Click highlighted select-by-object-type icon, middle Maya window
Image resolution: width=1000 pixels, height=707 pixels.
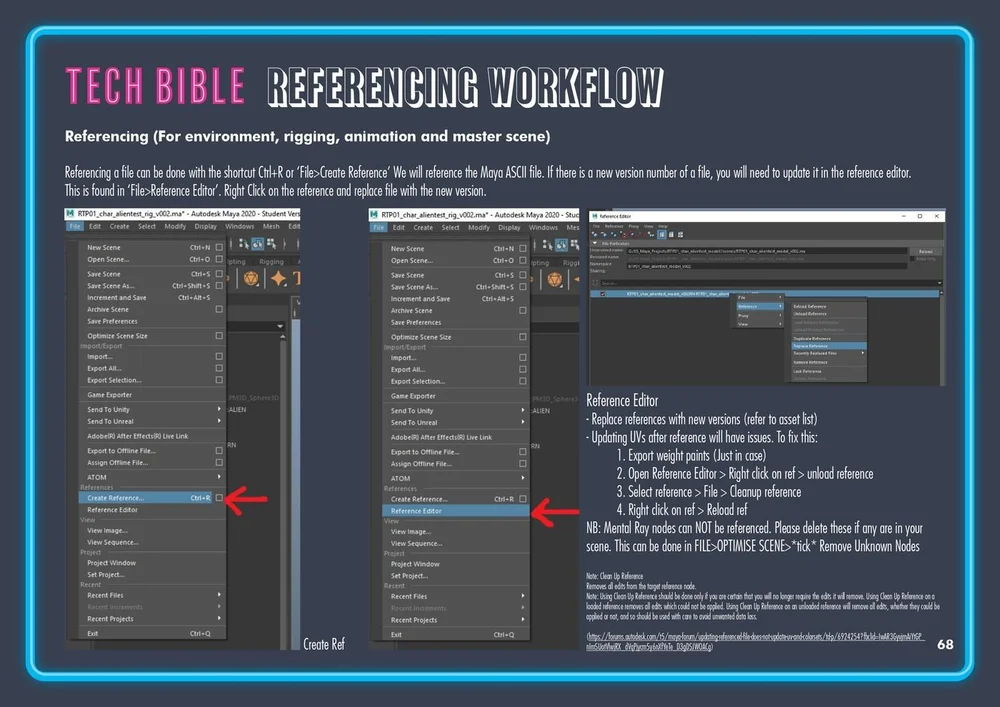[561, 245]
